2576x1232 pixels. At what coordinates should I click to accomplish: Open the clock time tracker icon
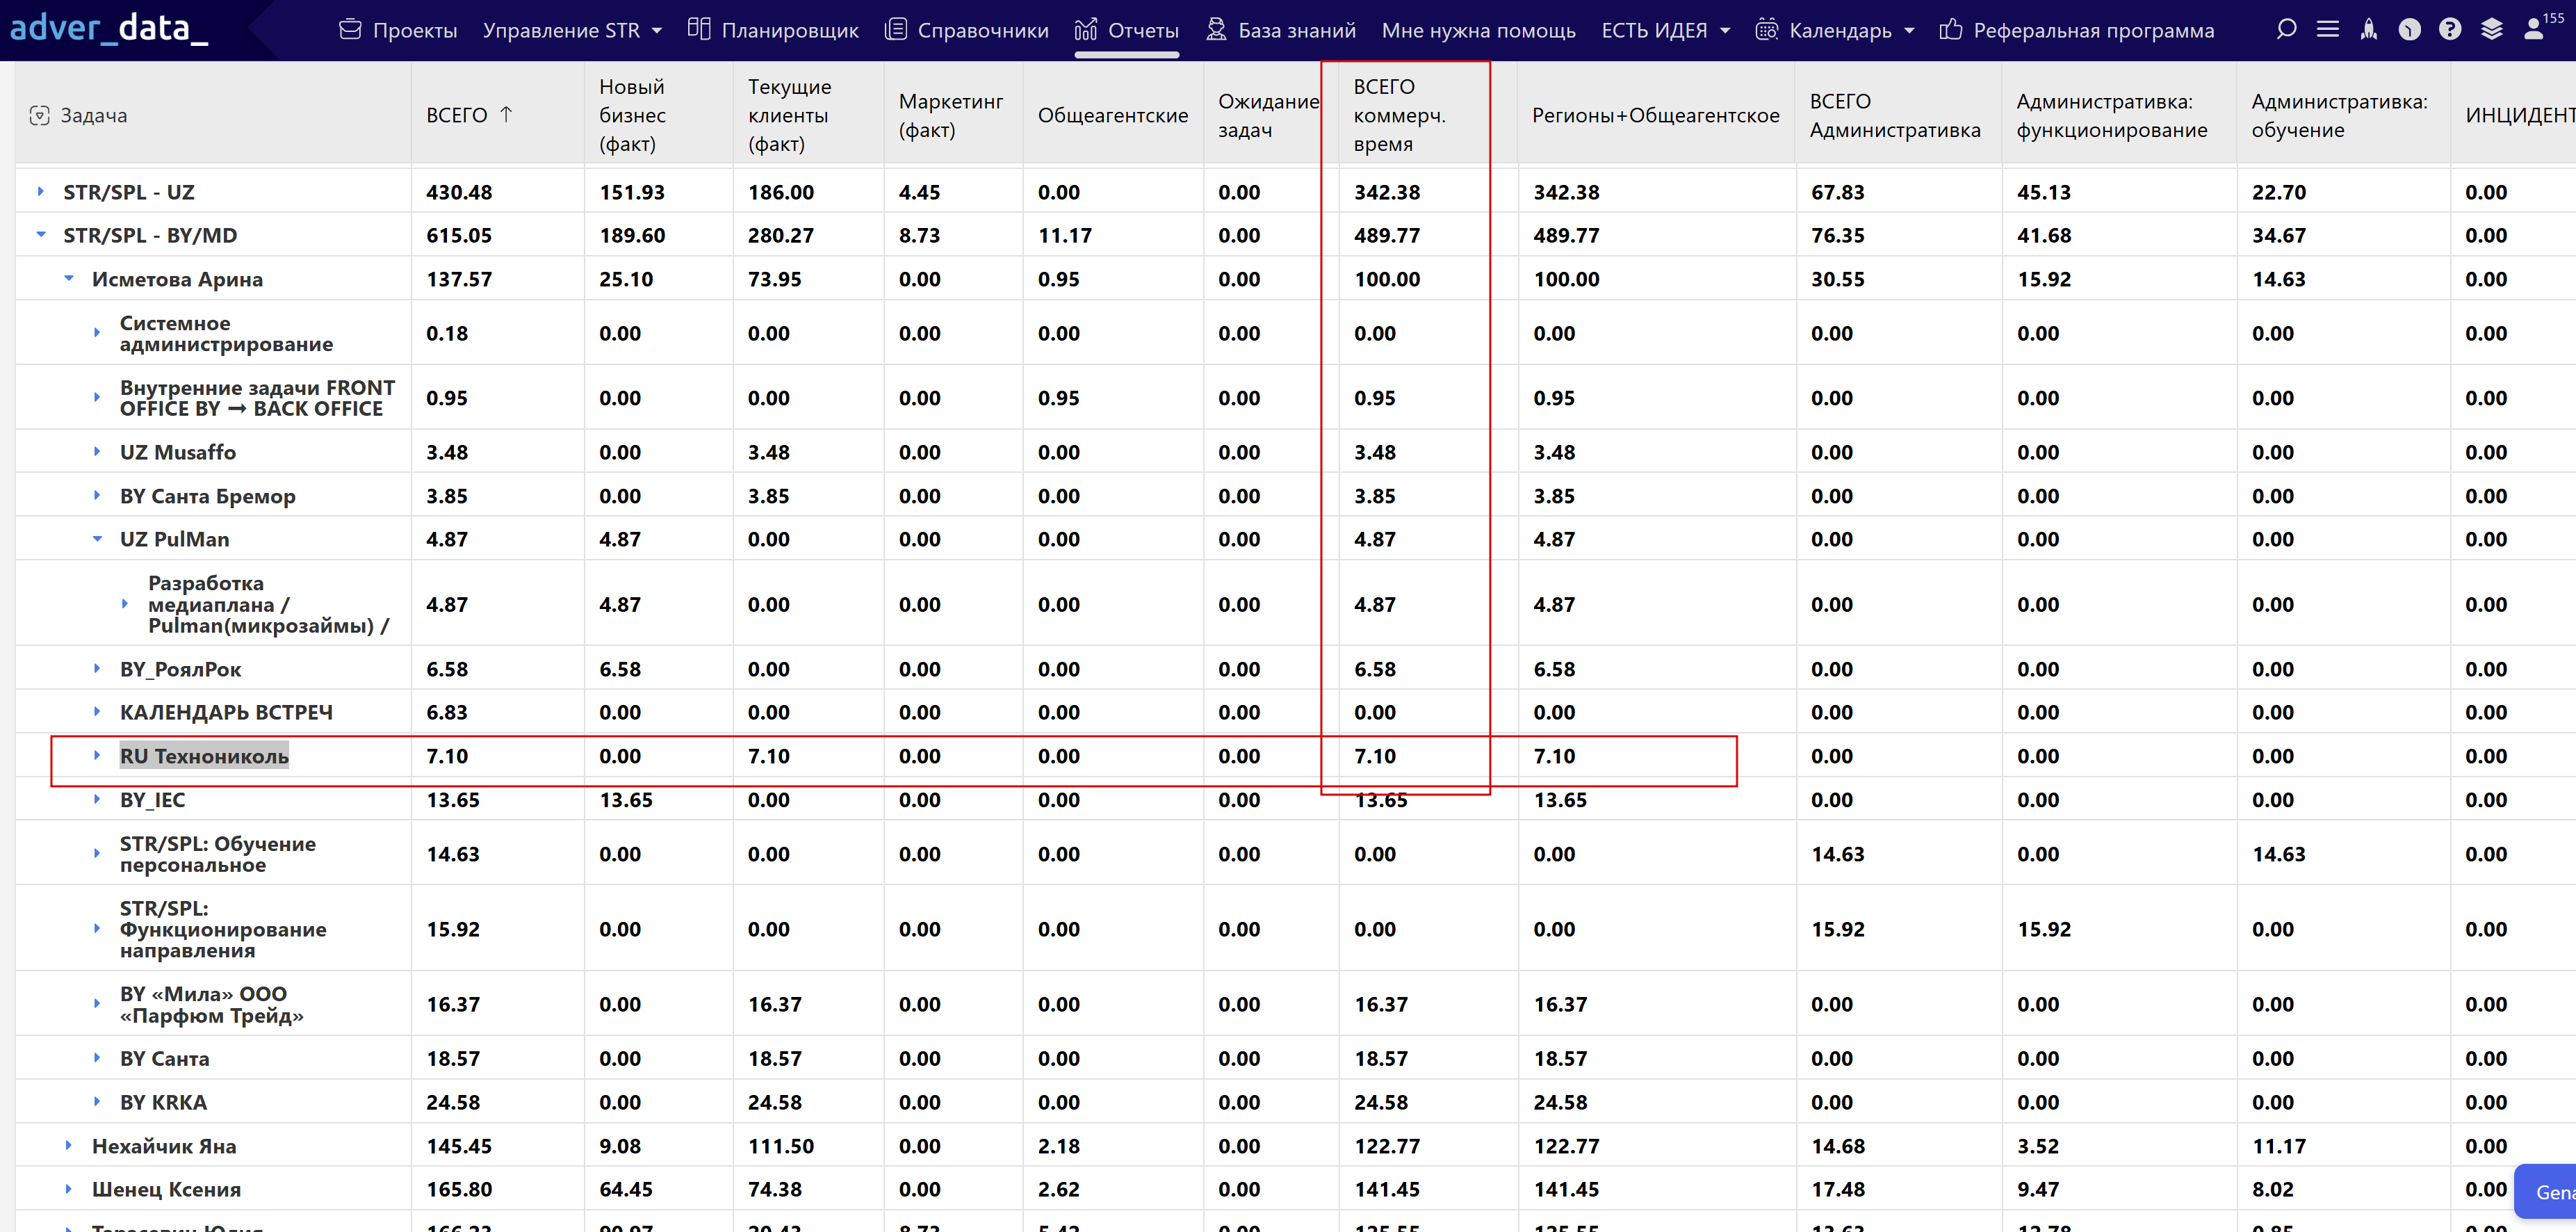pos(2410,30)
